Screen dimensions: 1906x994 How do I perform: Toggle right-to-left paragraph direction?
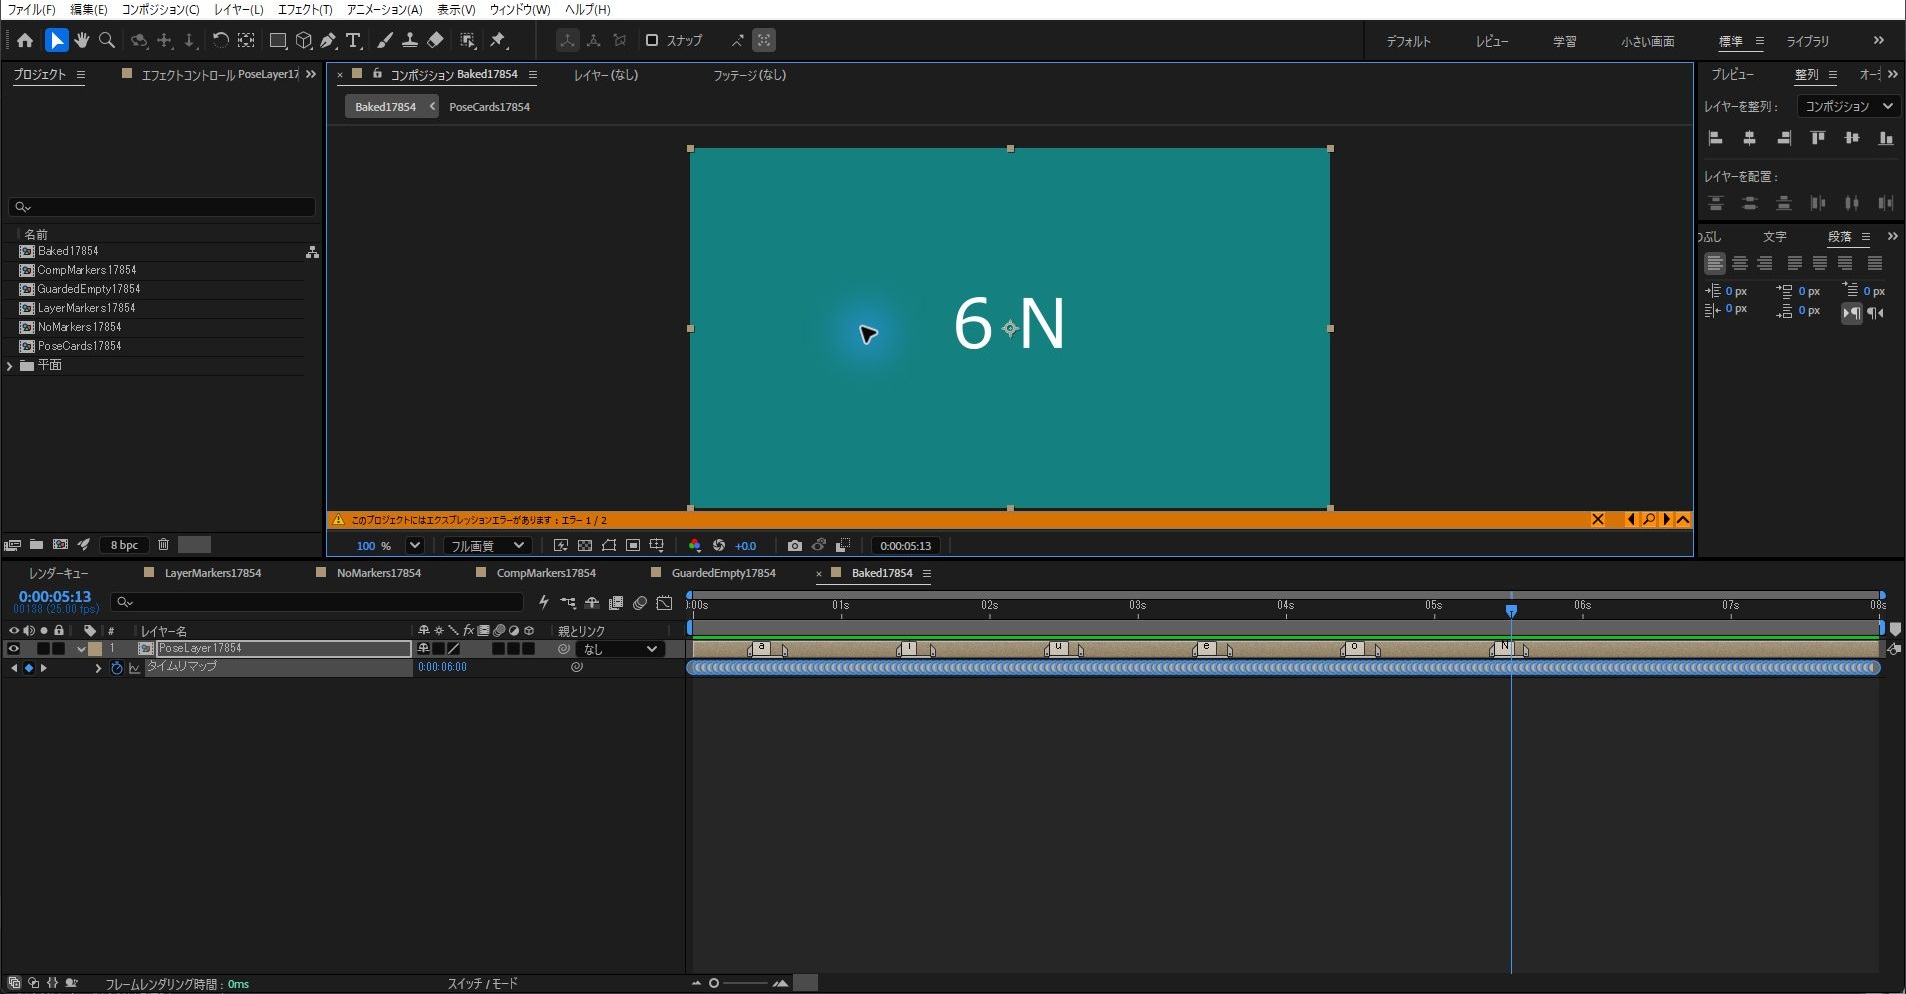[x=1876, y=312]
